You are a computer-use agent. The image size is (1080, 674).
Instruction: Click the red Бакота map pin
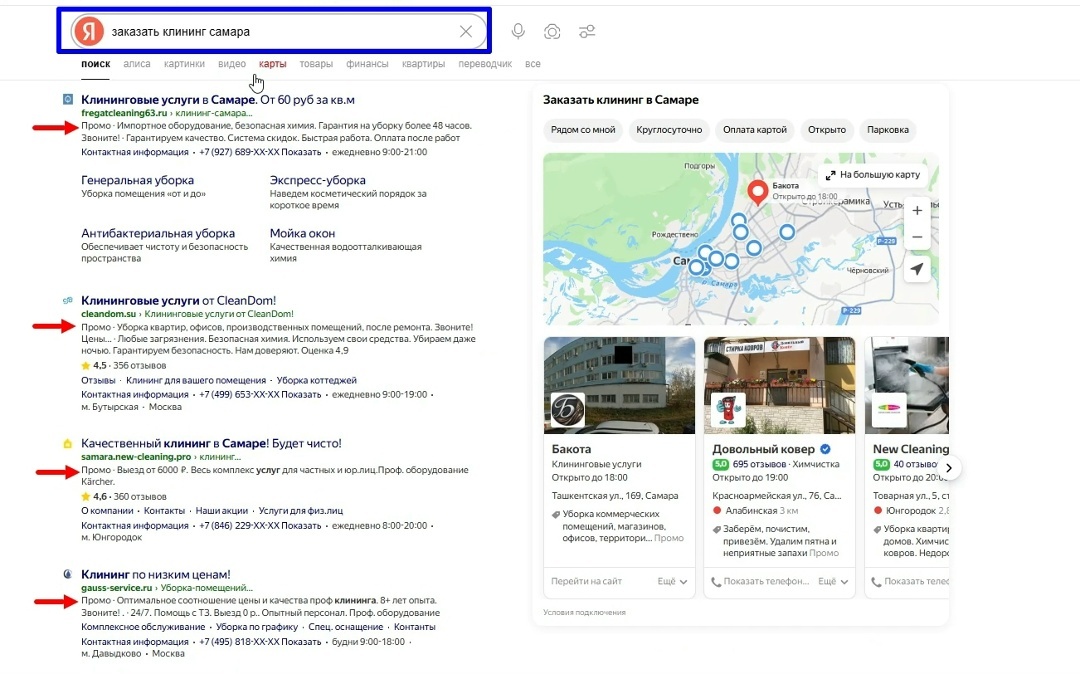coord(758,192)
